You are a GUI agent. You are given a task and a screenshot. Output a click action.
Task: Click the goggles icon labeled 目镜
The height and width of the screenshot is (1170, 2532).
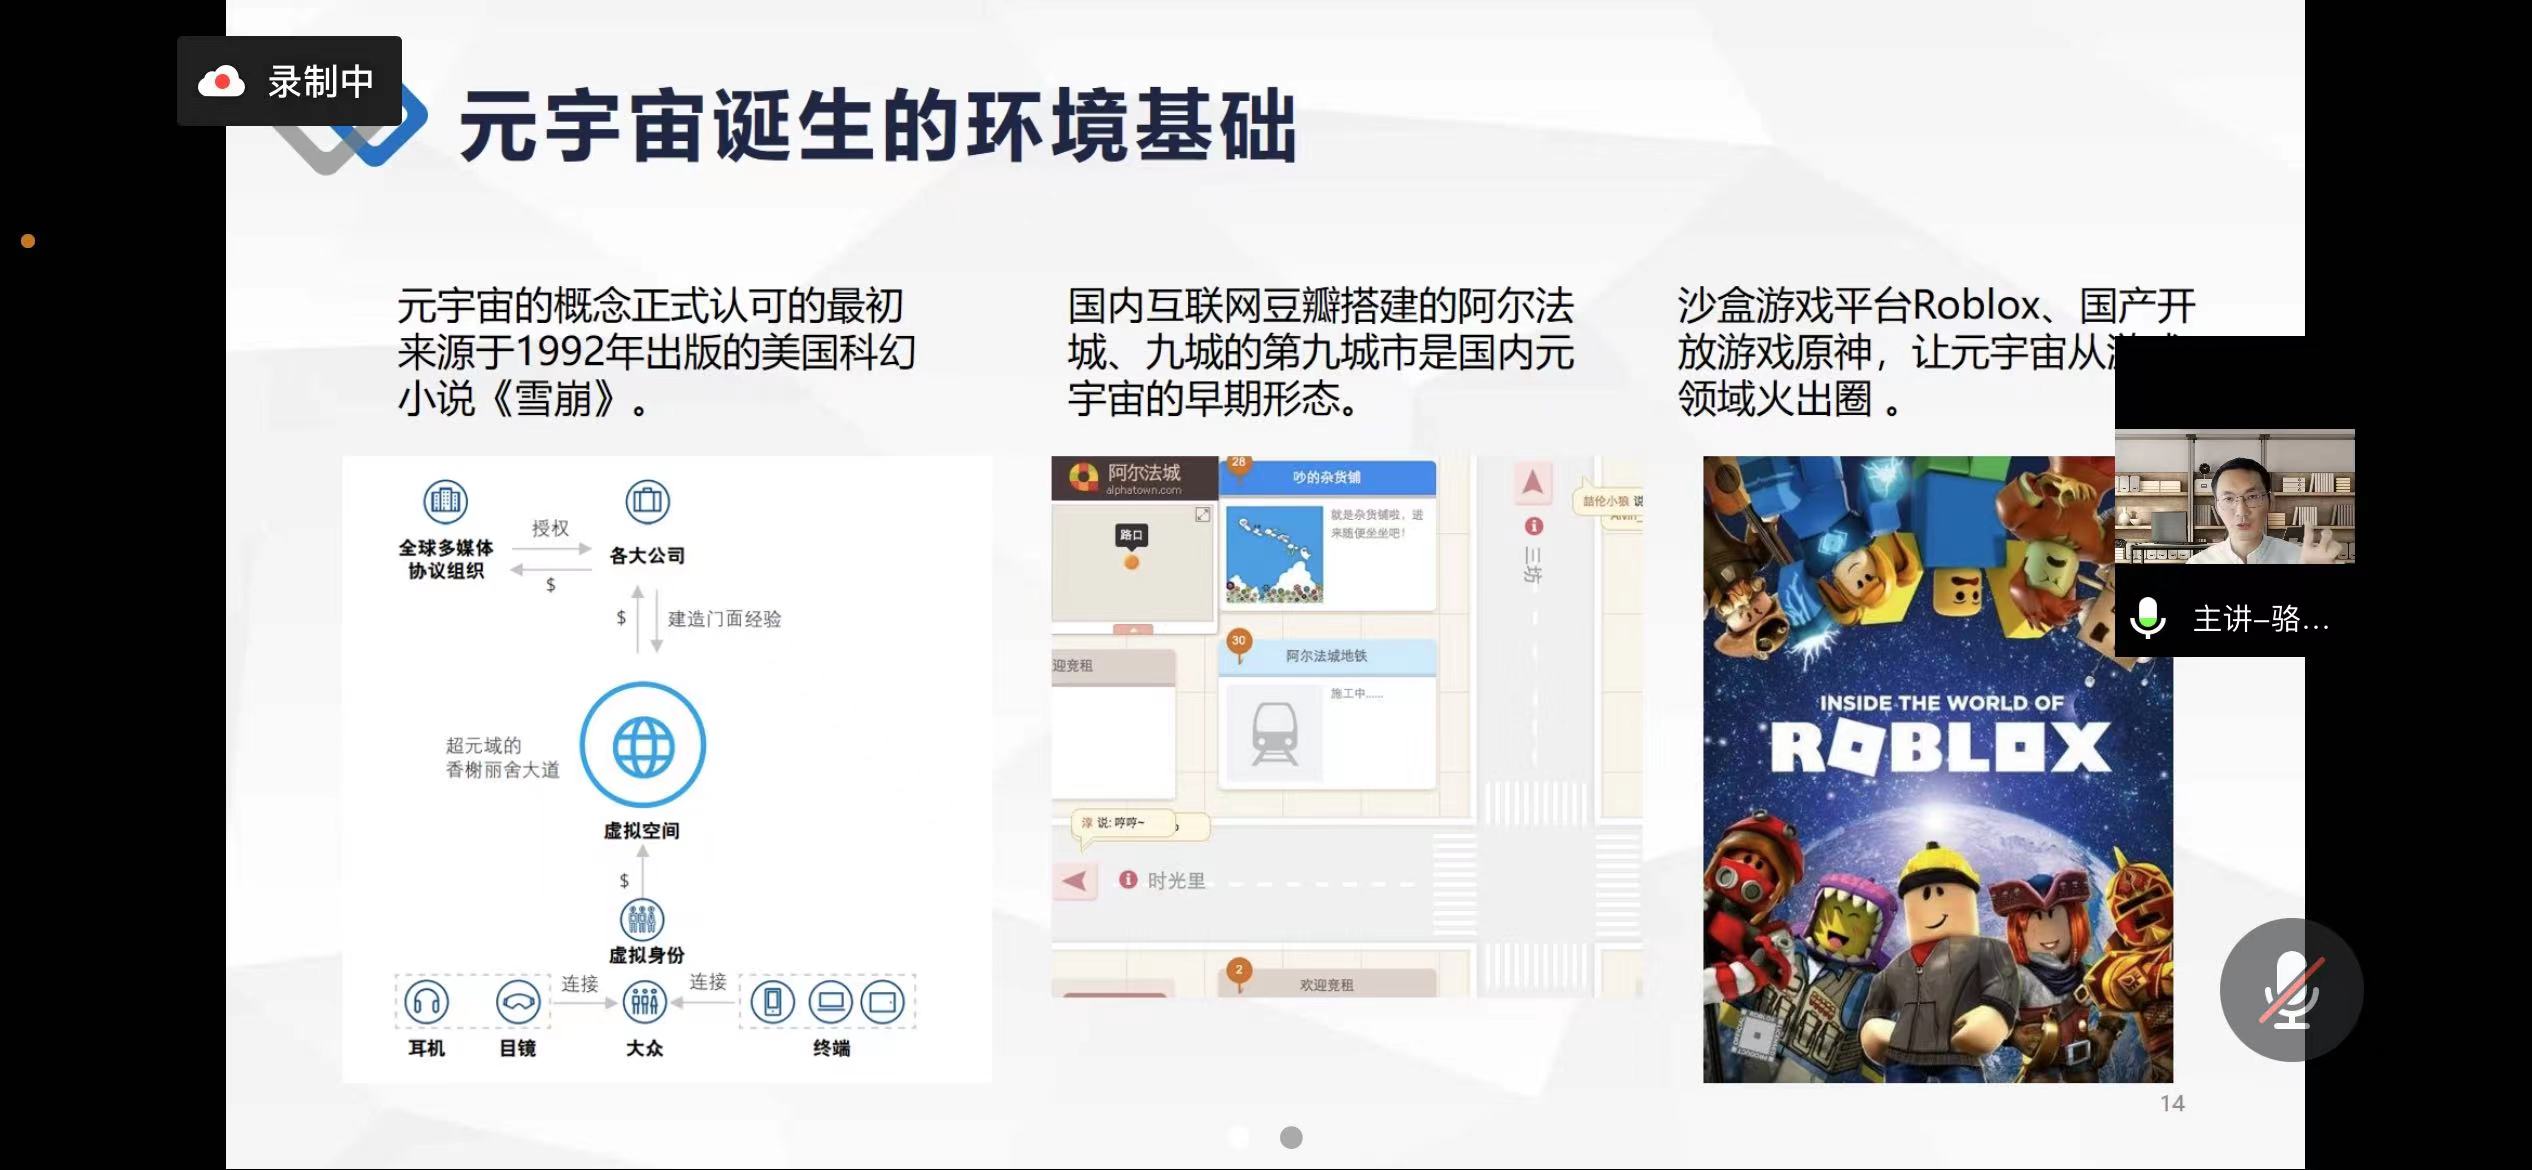518,1001
